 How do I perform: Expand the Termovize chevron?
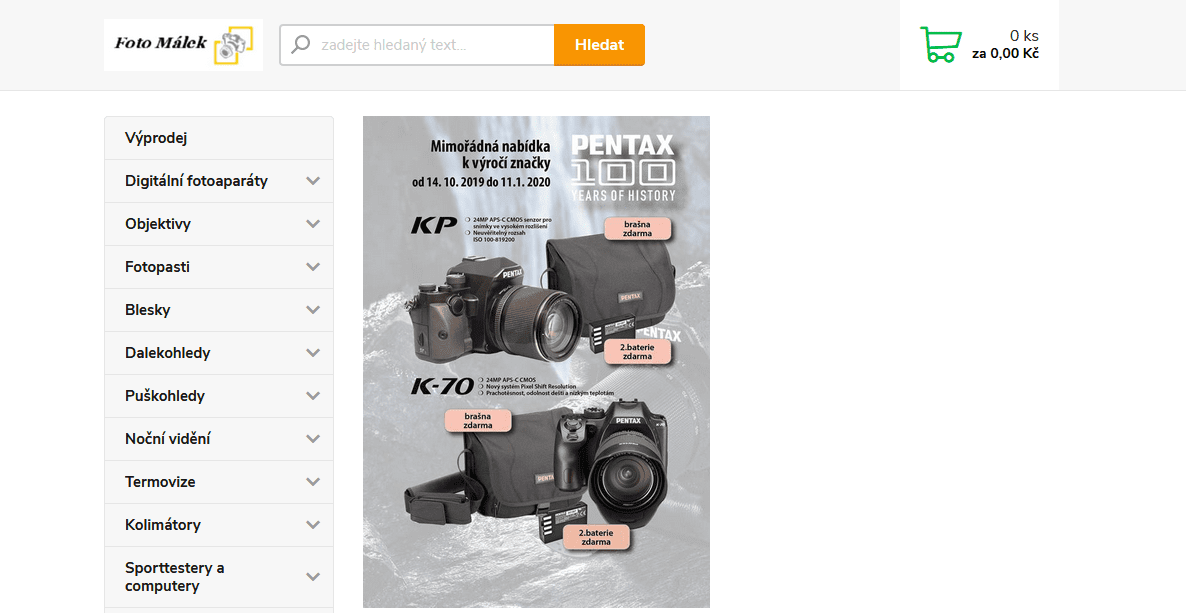pos(313,482)
